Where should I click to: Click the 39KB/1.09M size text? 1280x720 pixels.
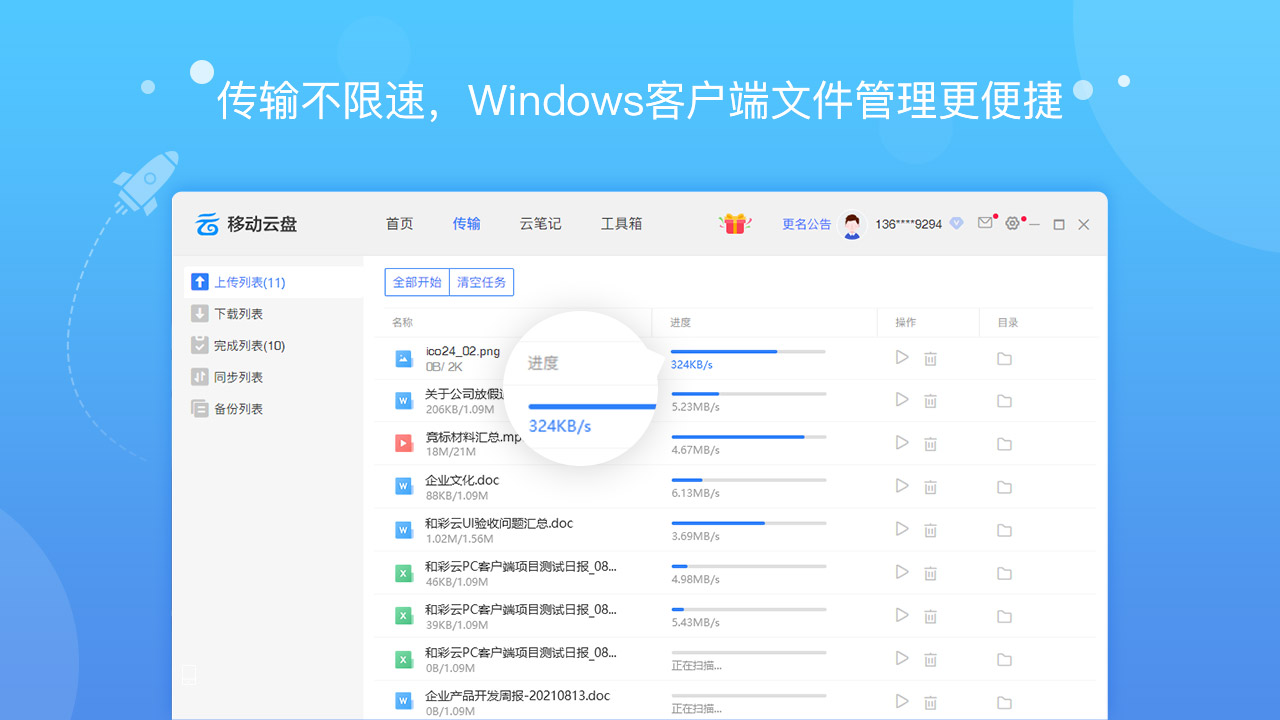tap(457, 624)
